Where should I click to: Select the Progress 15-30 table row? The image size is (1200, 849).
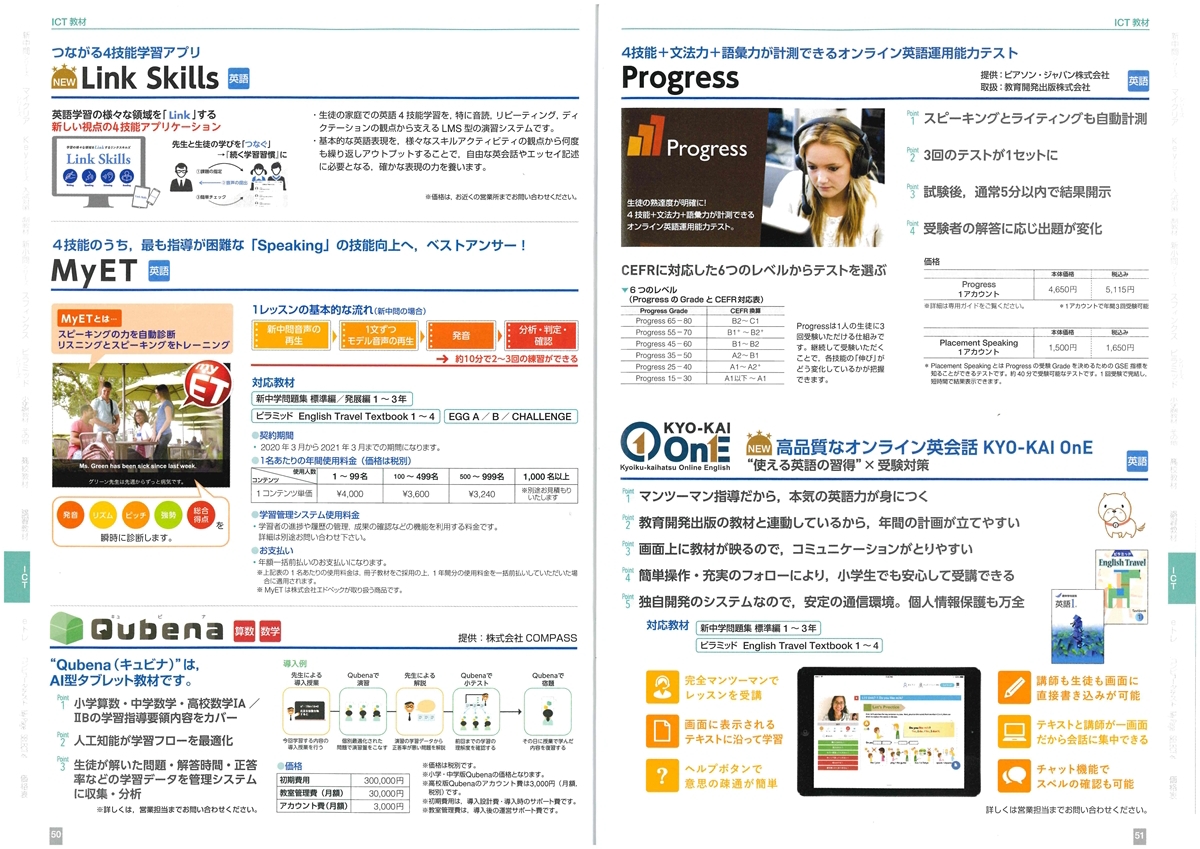click(703, 378)
